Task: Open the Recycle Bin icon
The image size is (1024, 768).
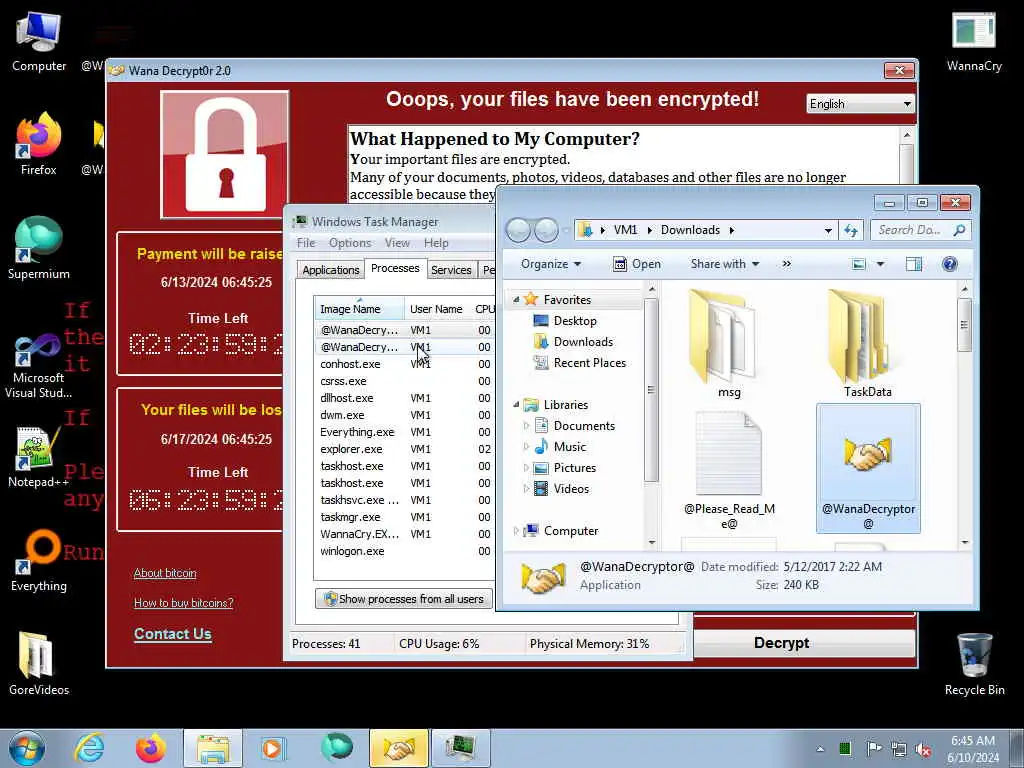Action: [974, 663]
